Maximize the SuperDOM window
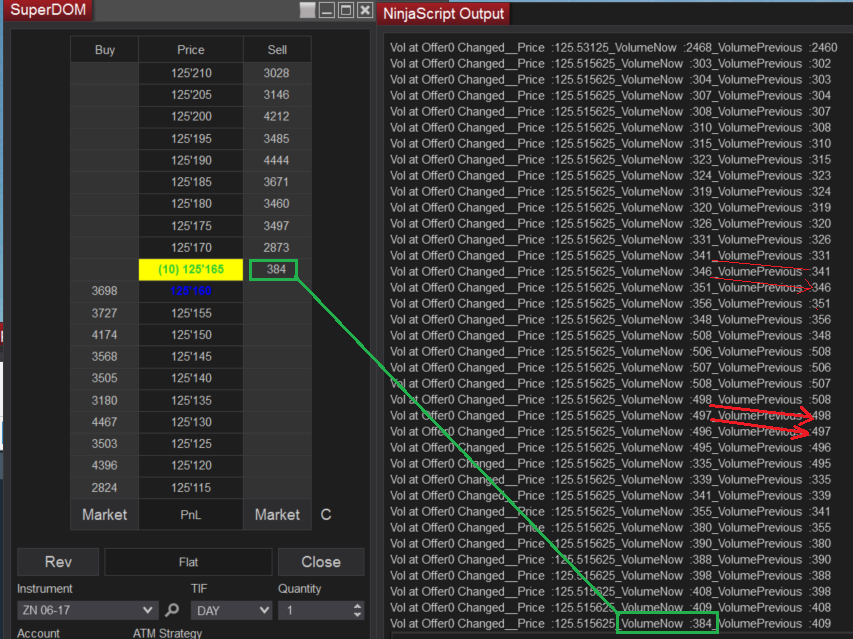 point(346,10)
